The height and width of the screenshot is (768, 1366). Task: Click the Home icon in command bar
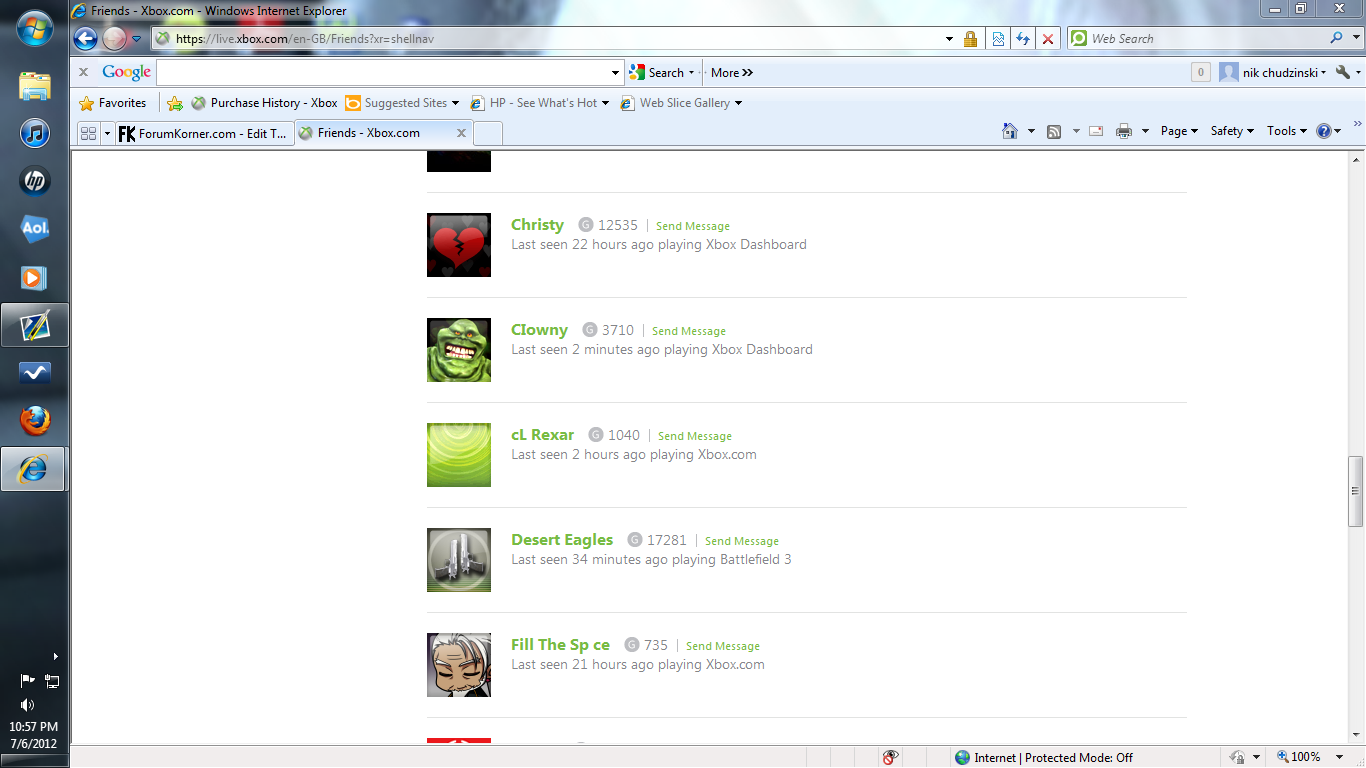(x=1010, y=131)
